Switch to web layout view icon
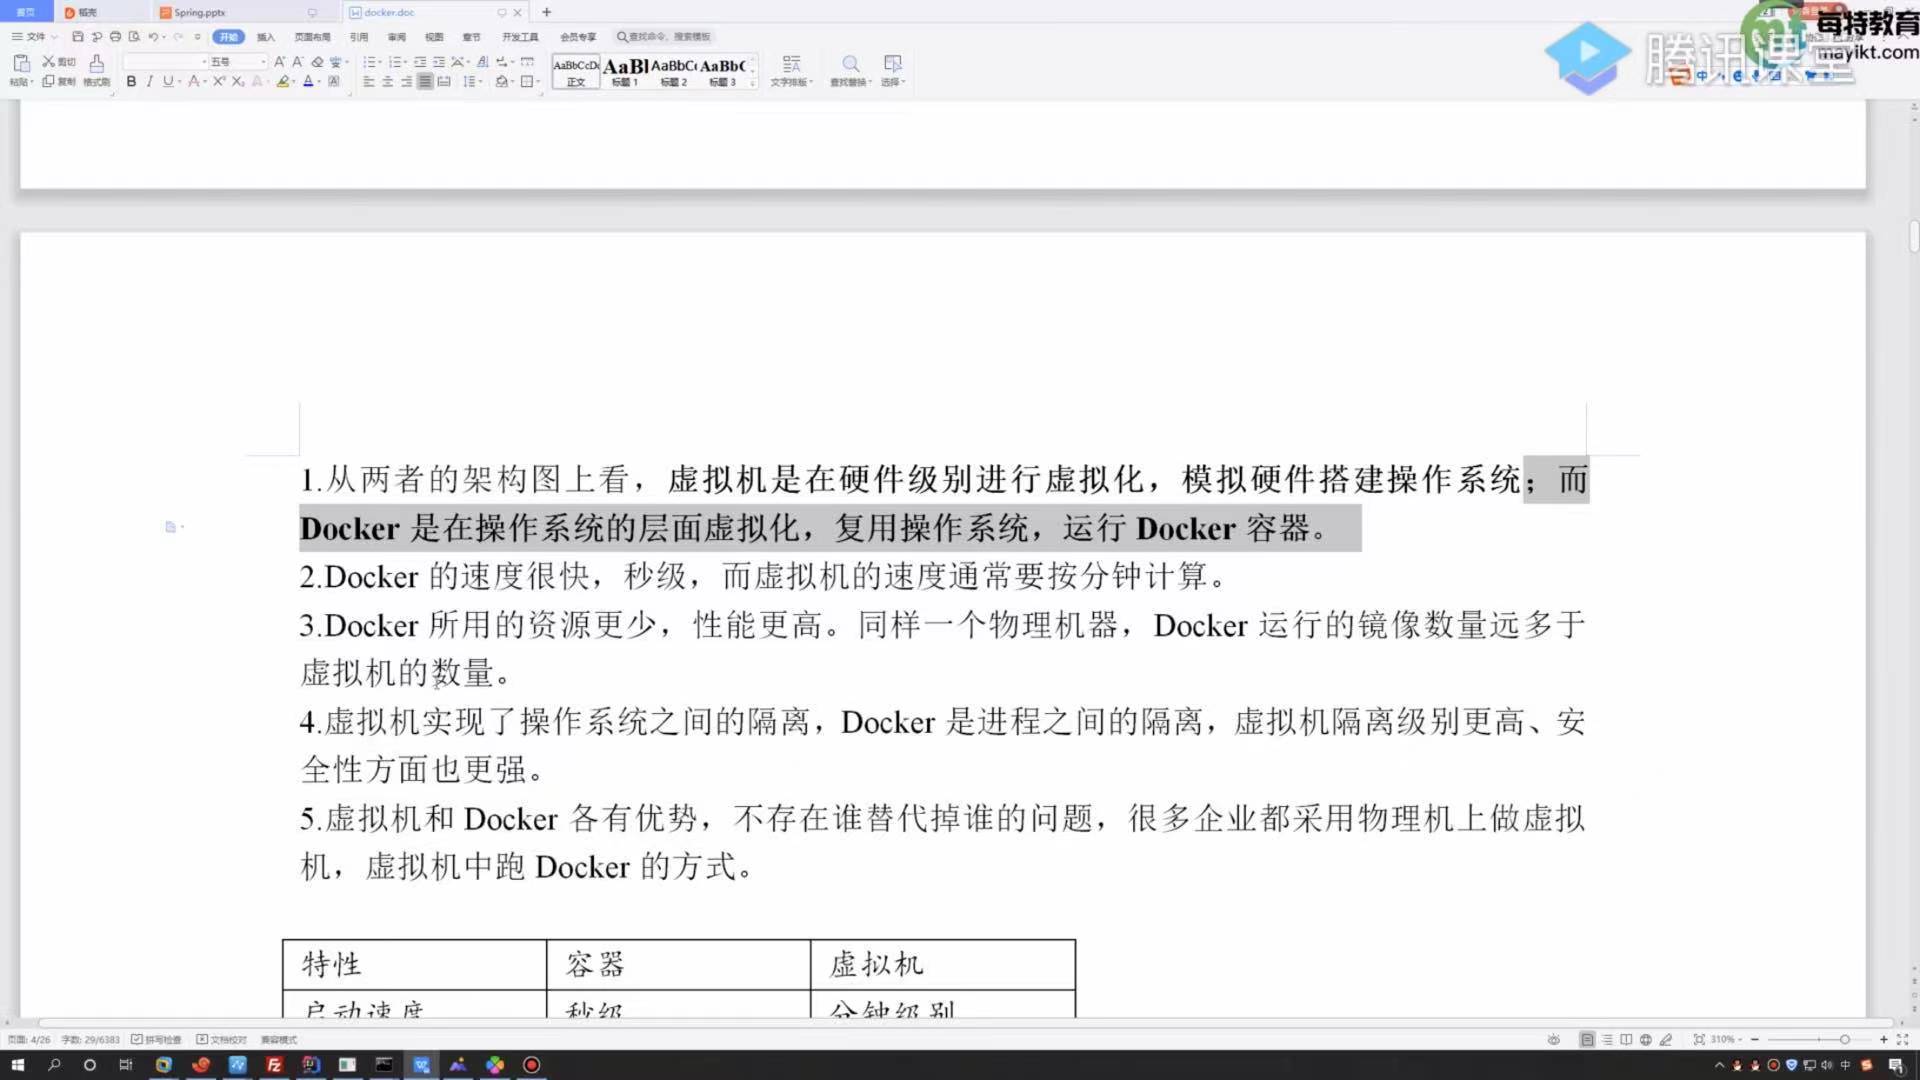 (x=1645, y=1039)
